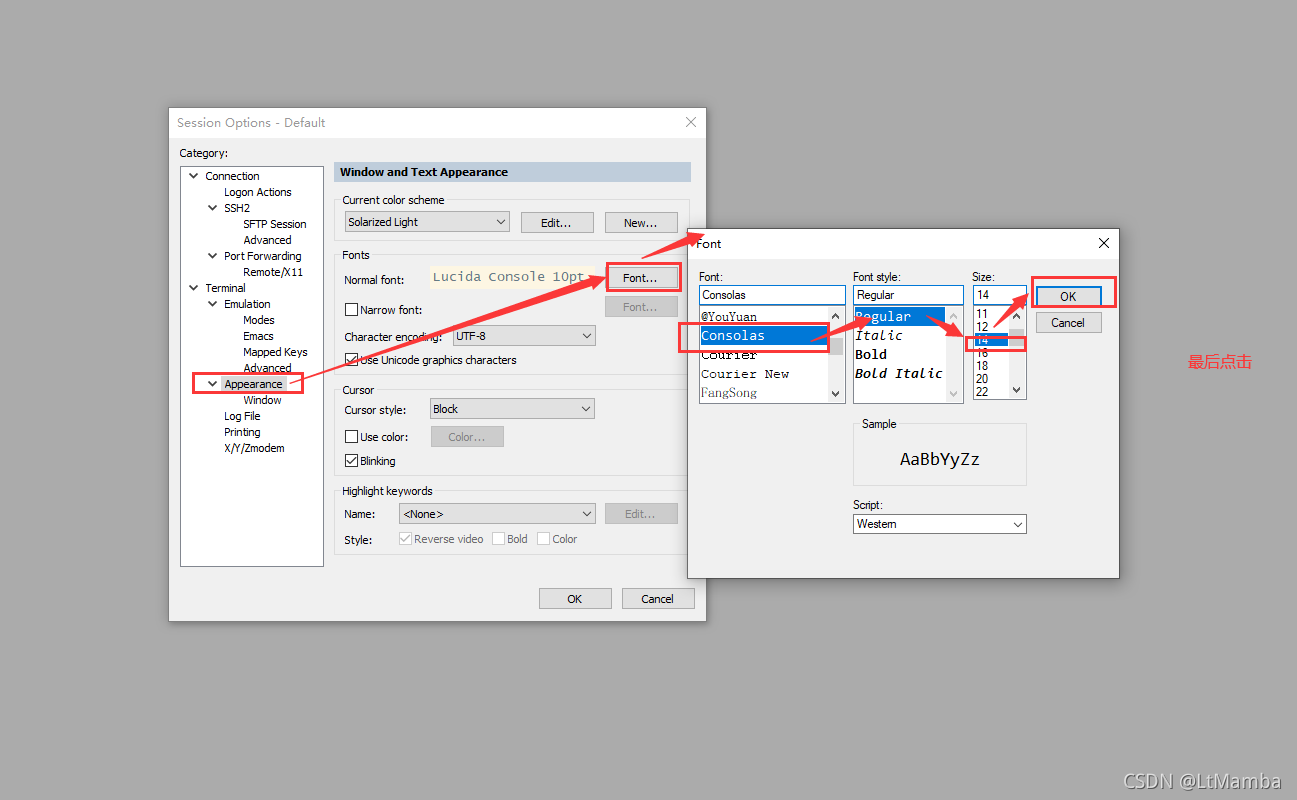This screenshot has height=800, width=1297.
Task: Click the font Size input field
Action: (1000, 295)
